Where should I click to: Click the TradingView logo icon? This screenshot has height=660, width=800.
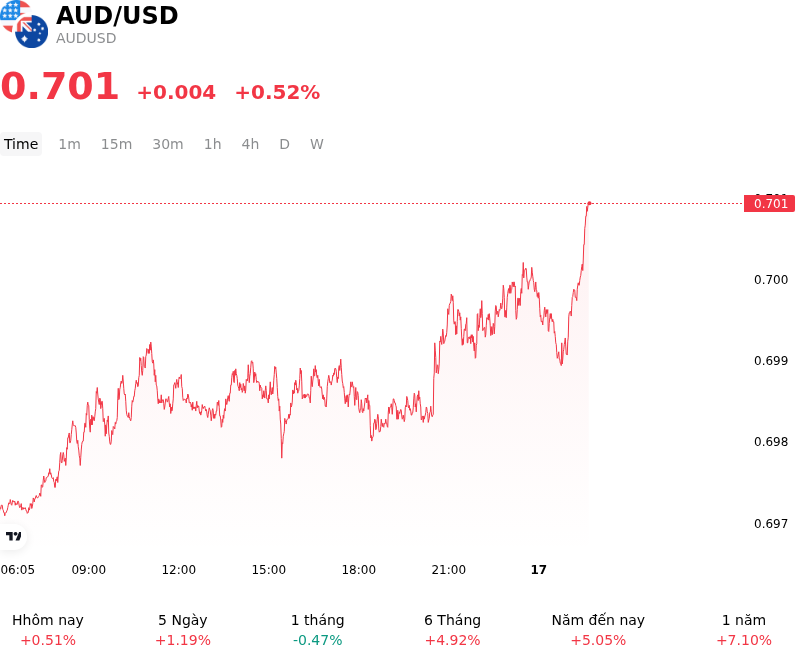[x=13, y=536]
